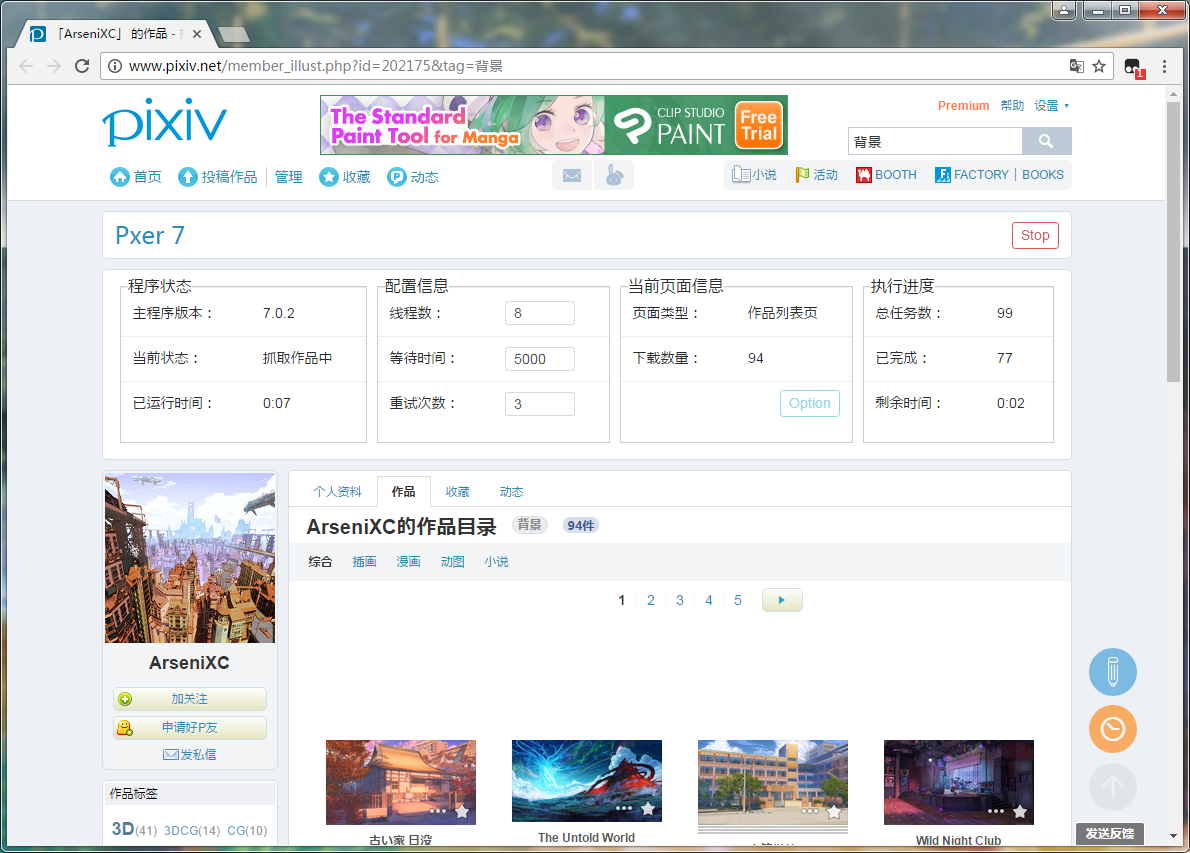The image size is (1190, 853).
Task: Click 申请好P友 friend request
Action: [x=190, y=728]
